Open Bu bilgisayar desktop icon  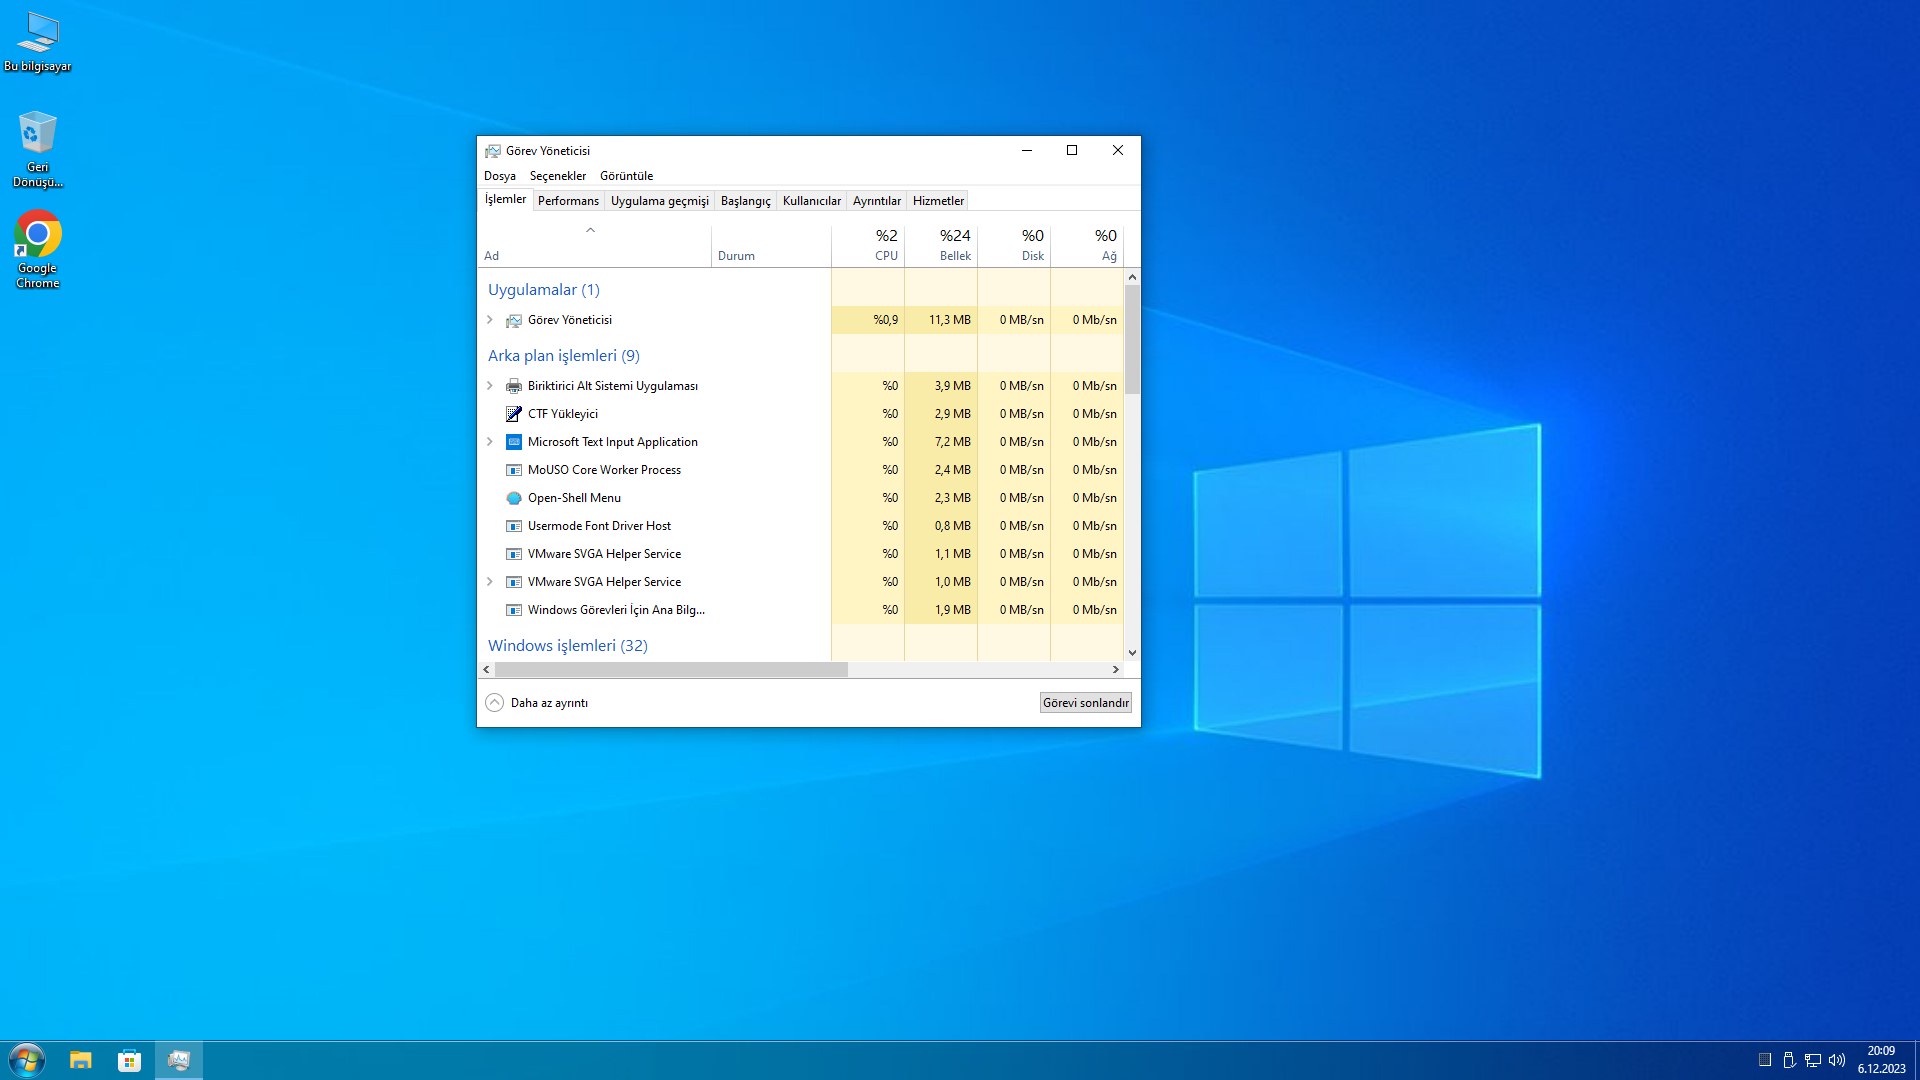coord(38,42)
